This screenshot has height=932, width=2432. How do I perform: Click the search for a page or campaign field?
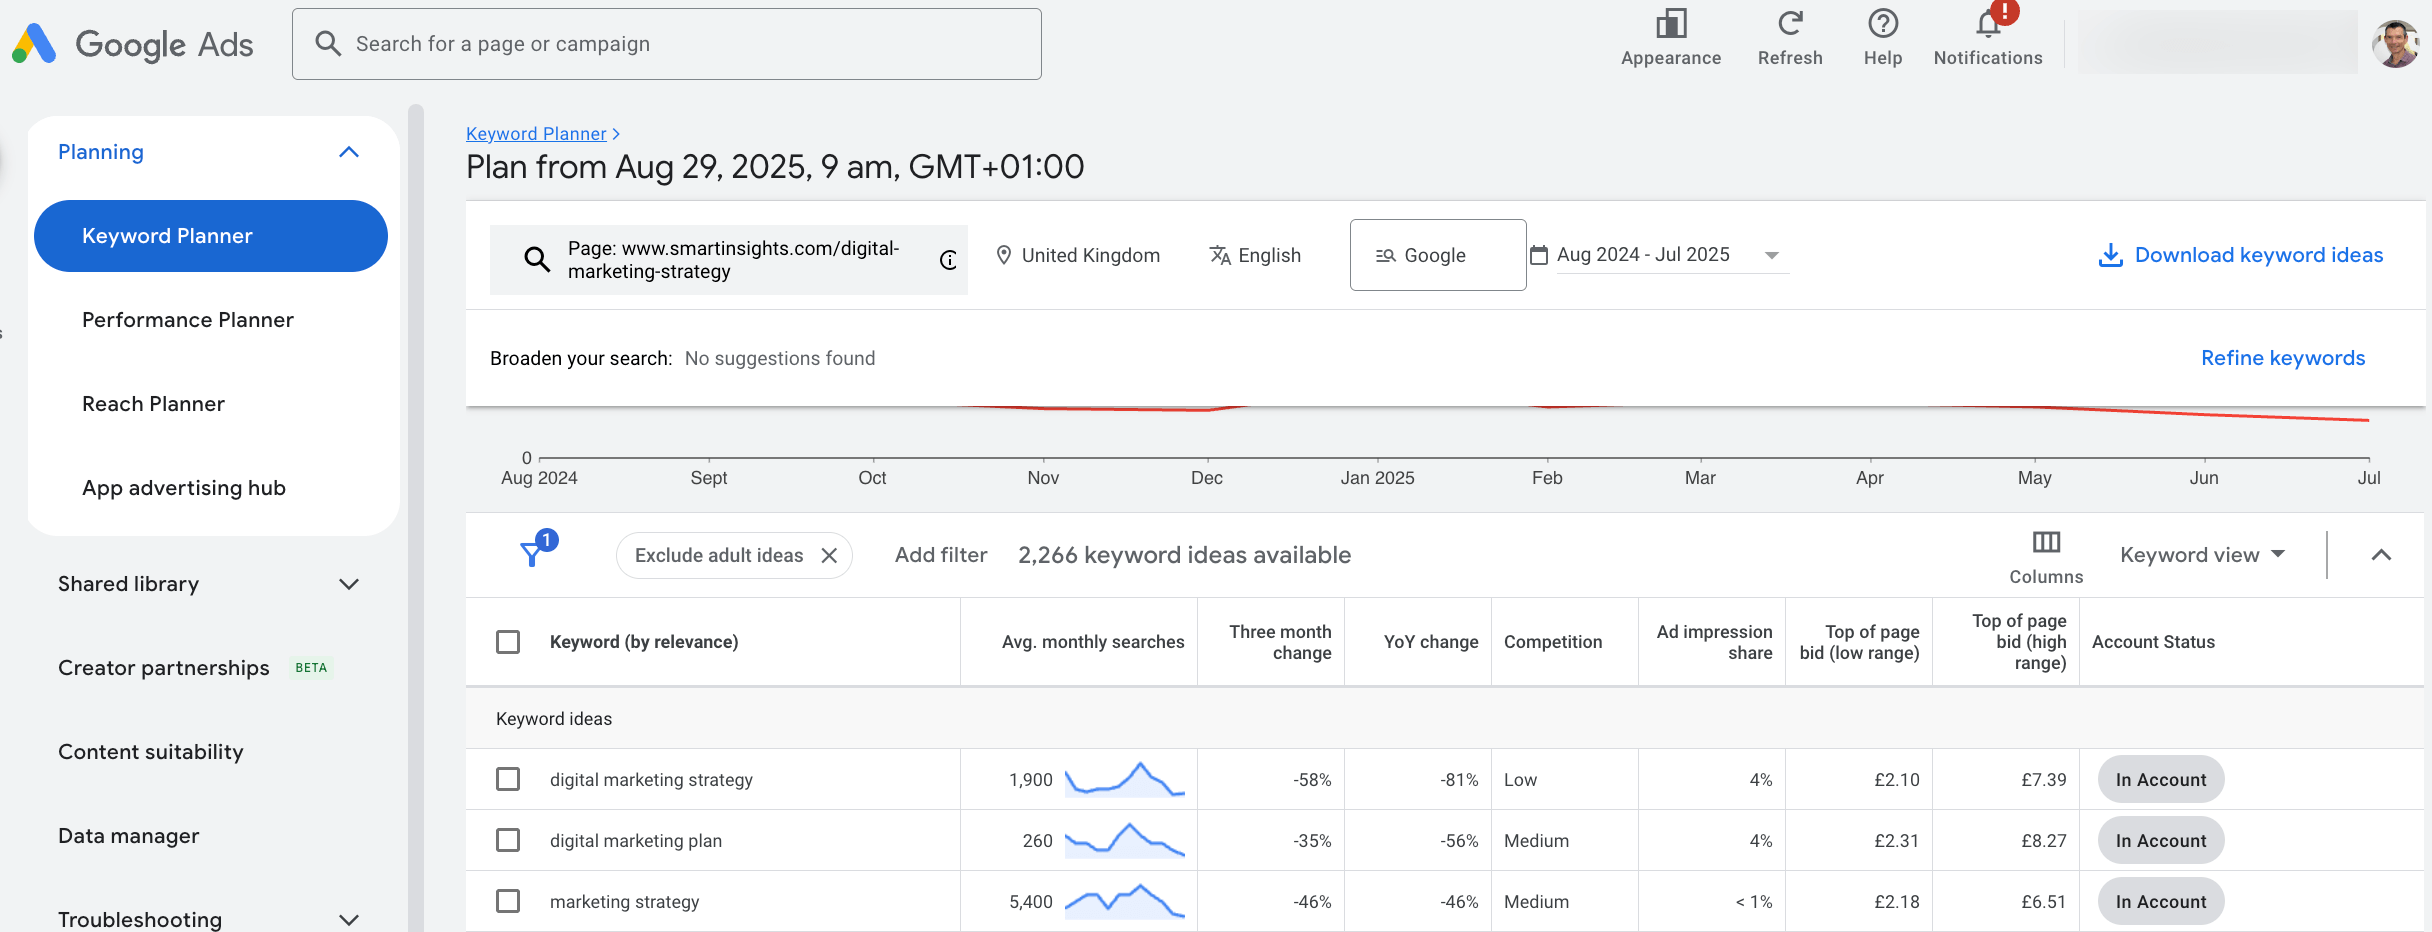[x=666, y=44]
